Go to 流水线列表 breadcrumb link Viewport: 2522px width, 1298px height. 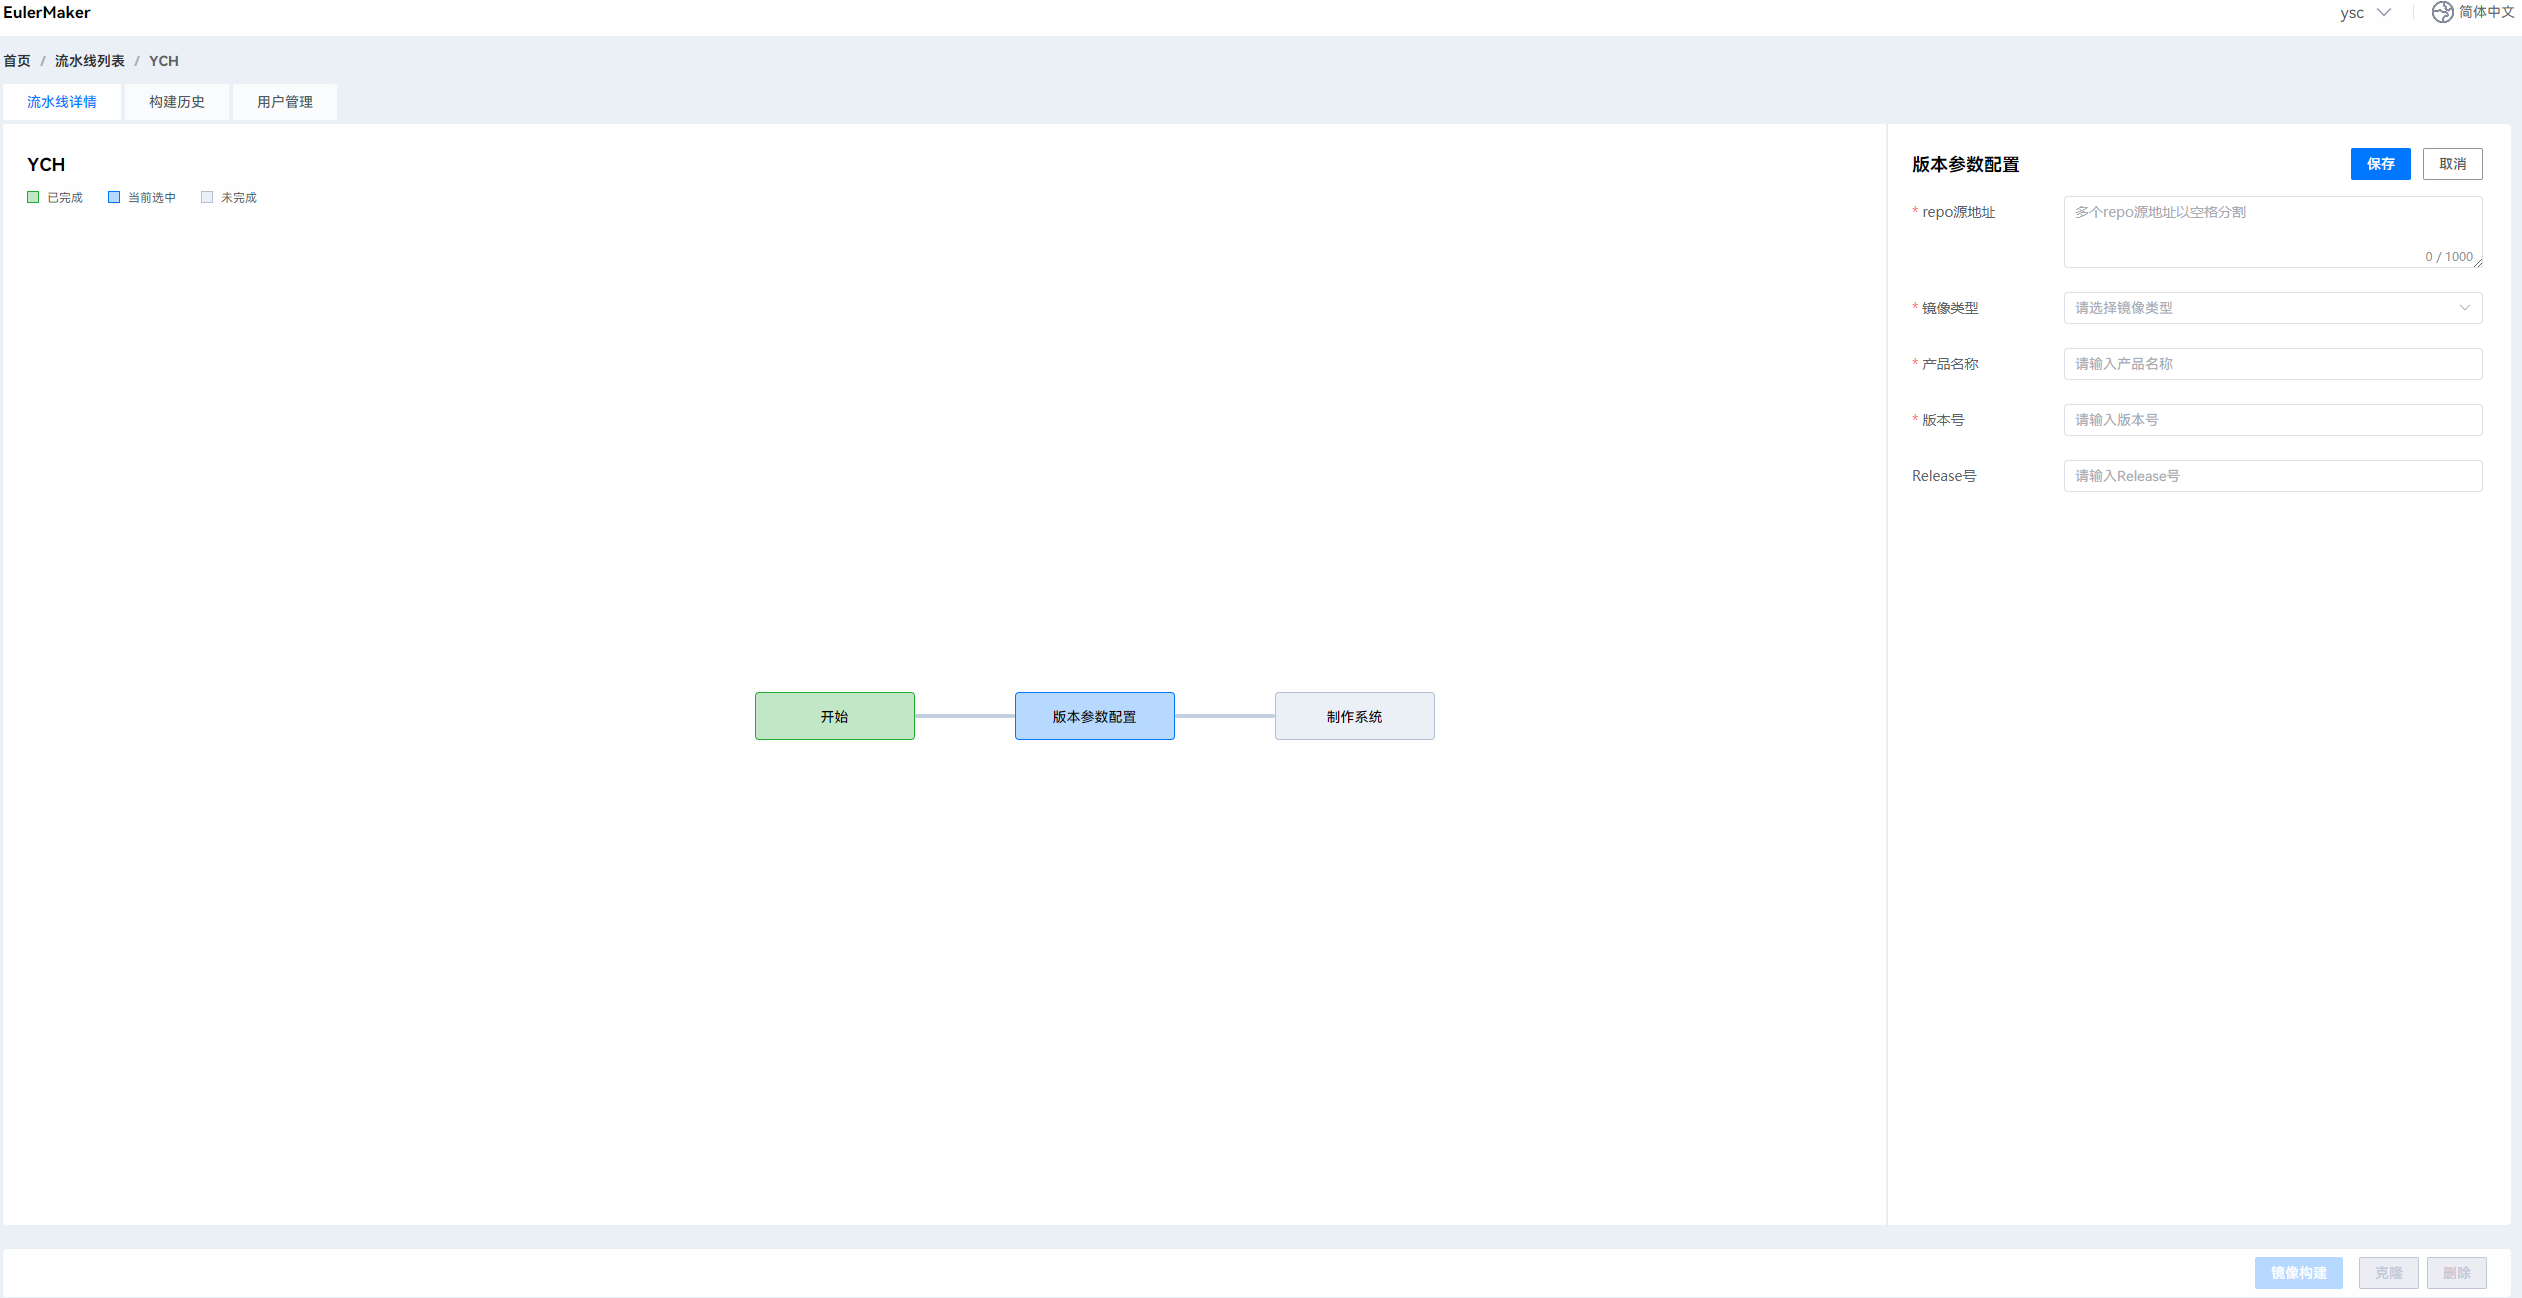90,61
